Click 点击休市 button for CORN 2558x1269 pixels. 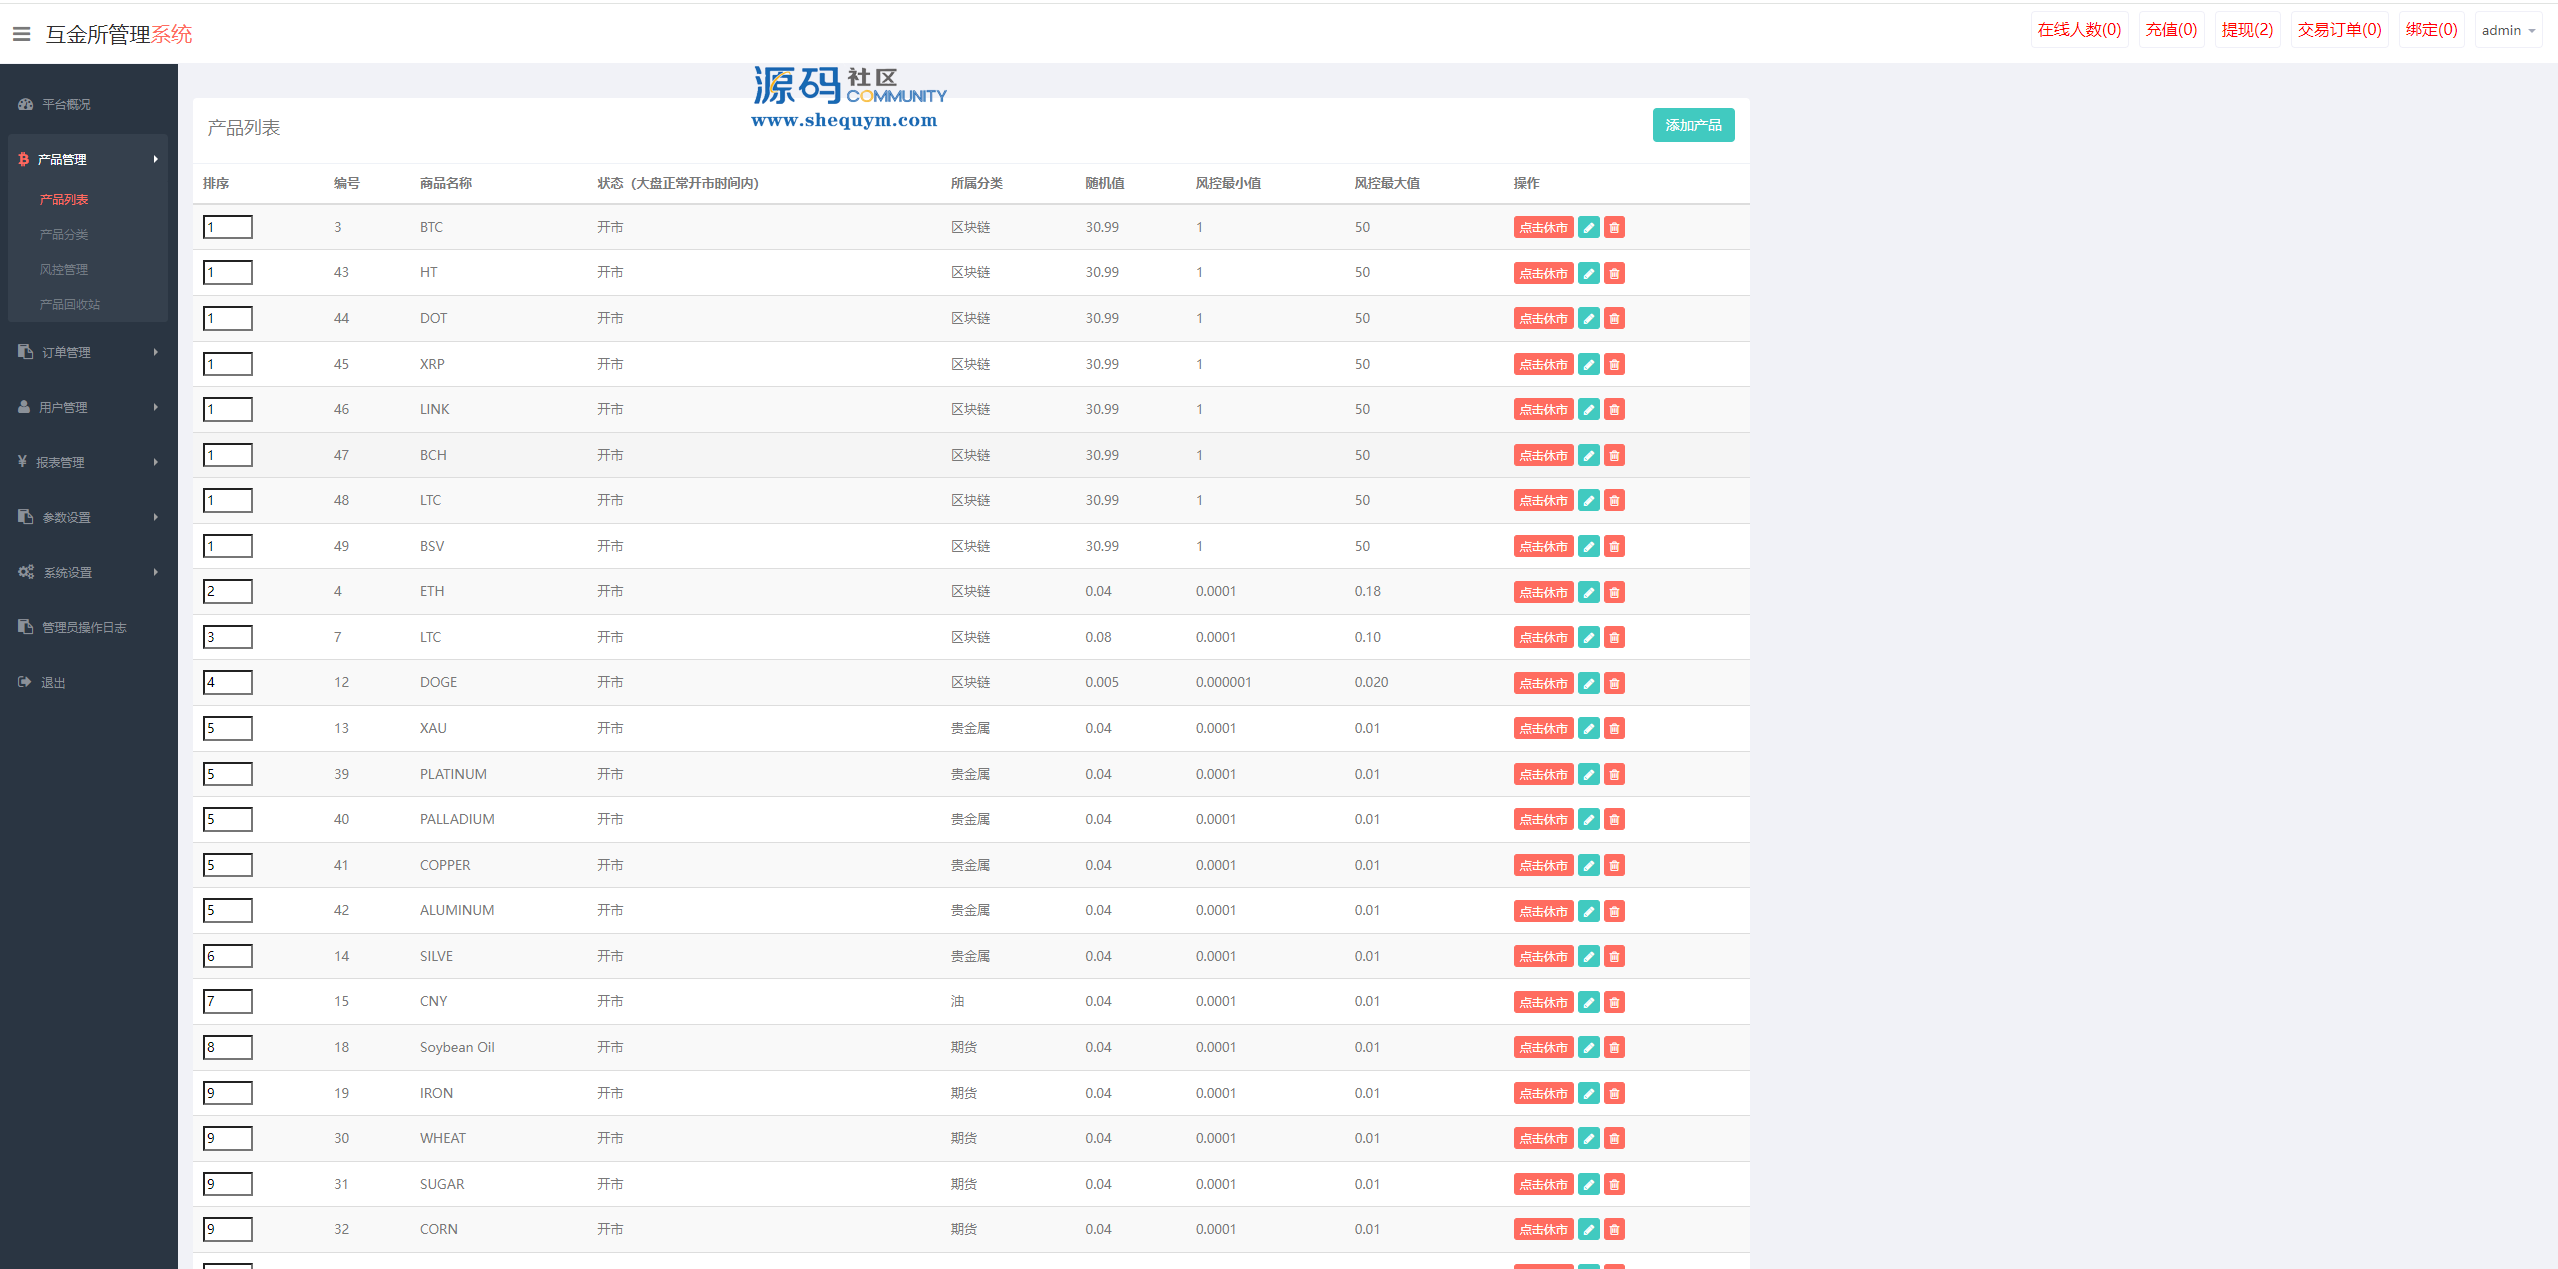(1543, 1230)
